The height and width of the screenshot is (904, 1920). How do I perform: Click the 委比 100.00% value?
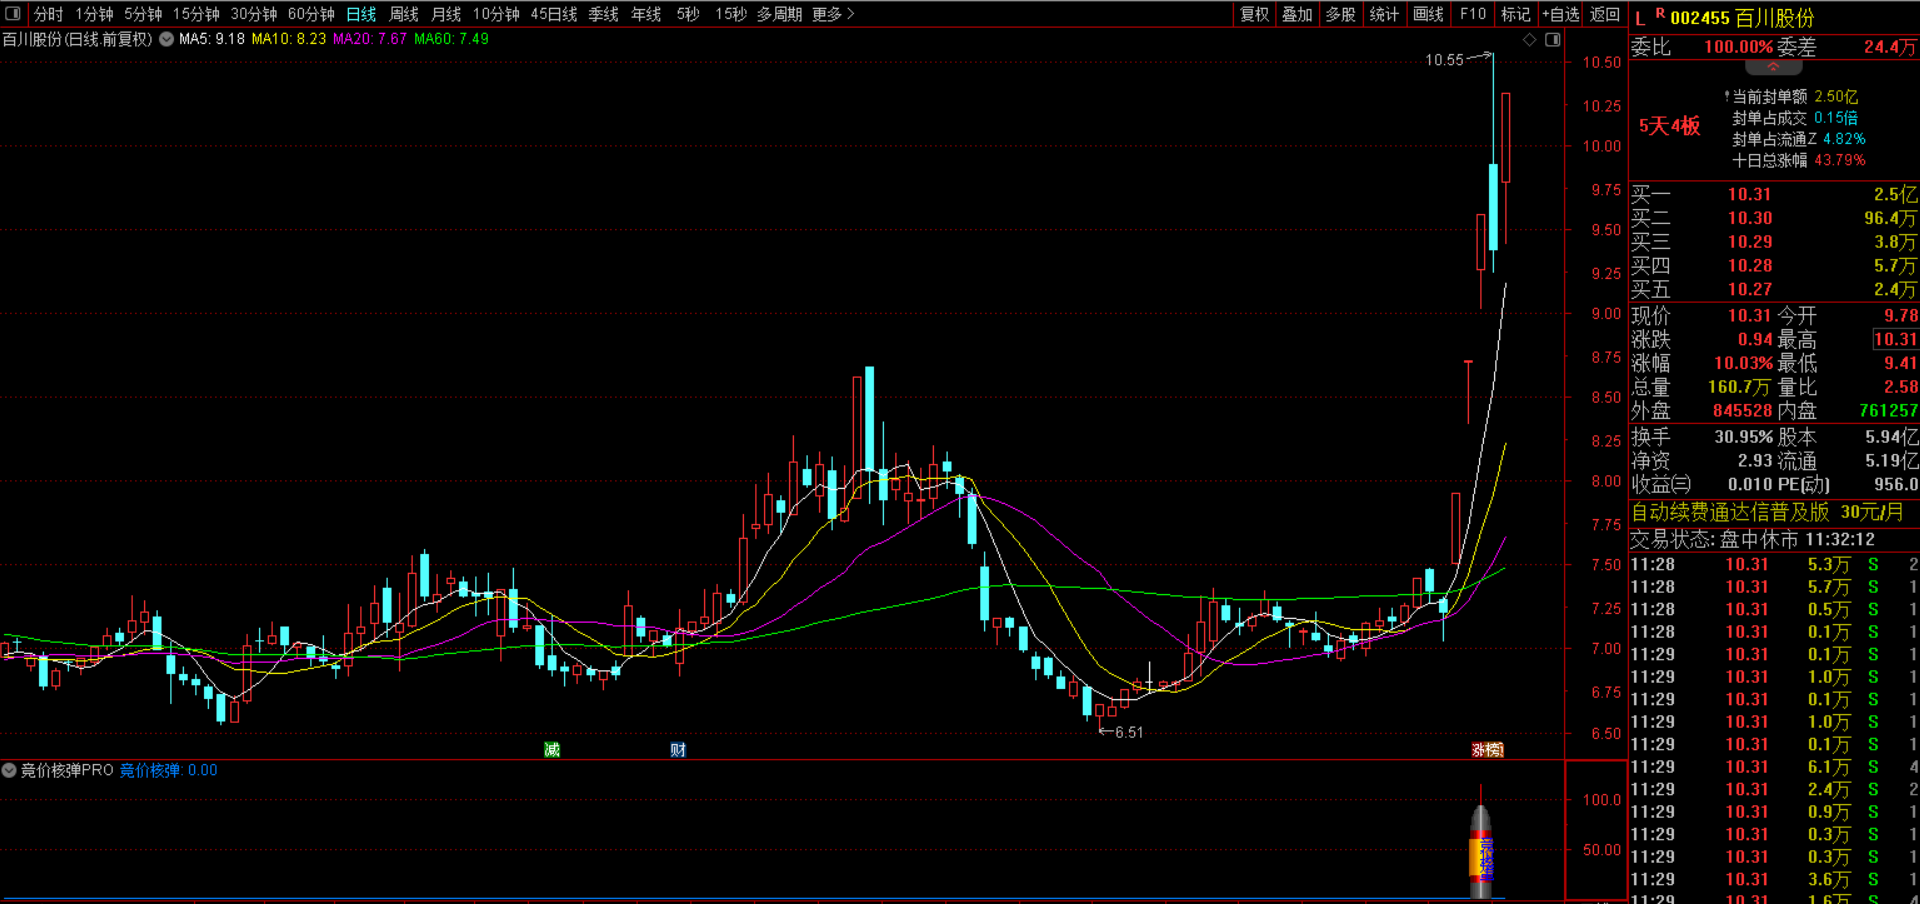pyautogui.click(x=1738, y=47)
